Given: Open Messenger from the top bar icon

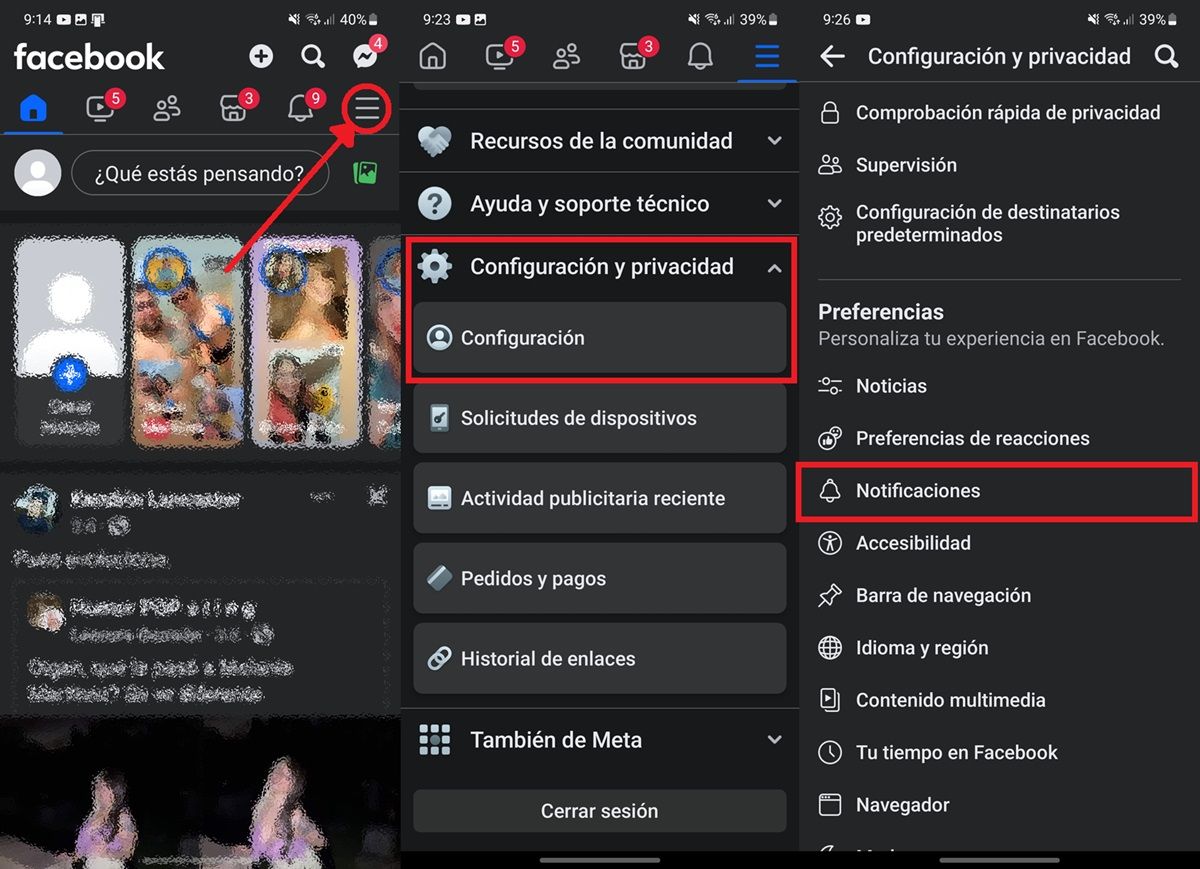Looking at the screenshot, I should (363, 57).
